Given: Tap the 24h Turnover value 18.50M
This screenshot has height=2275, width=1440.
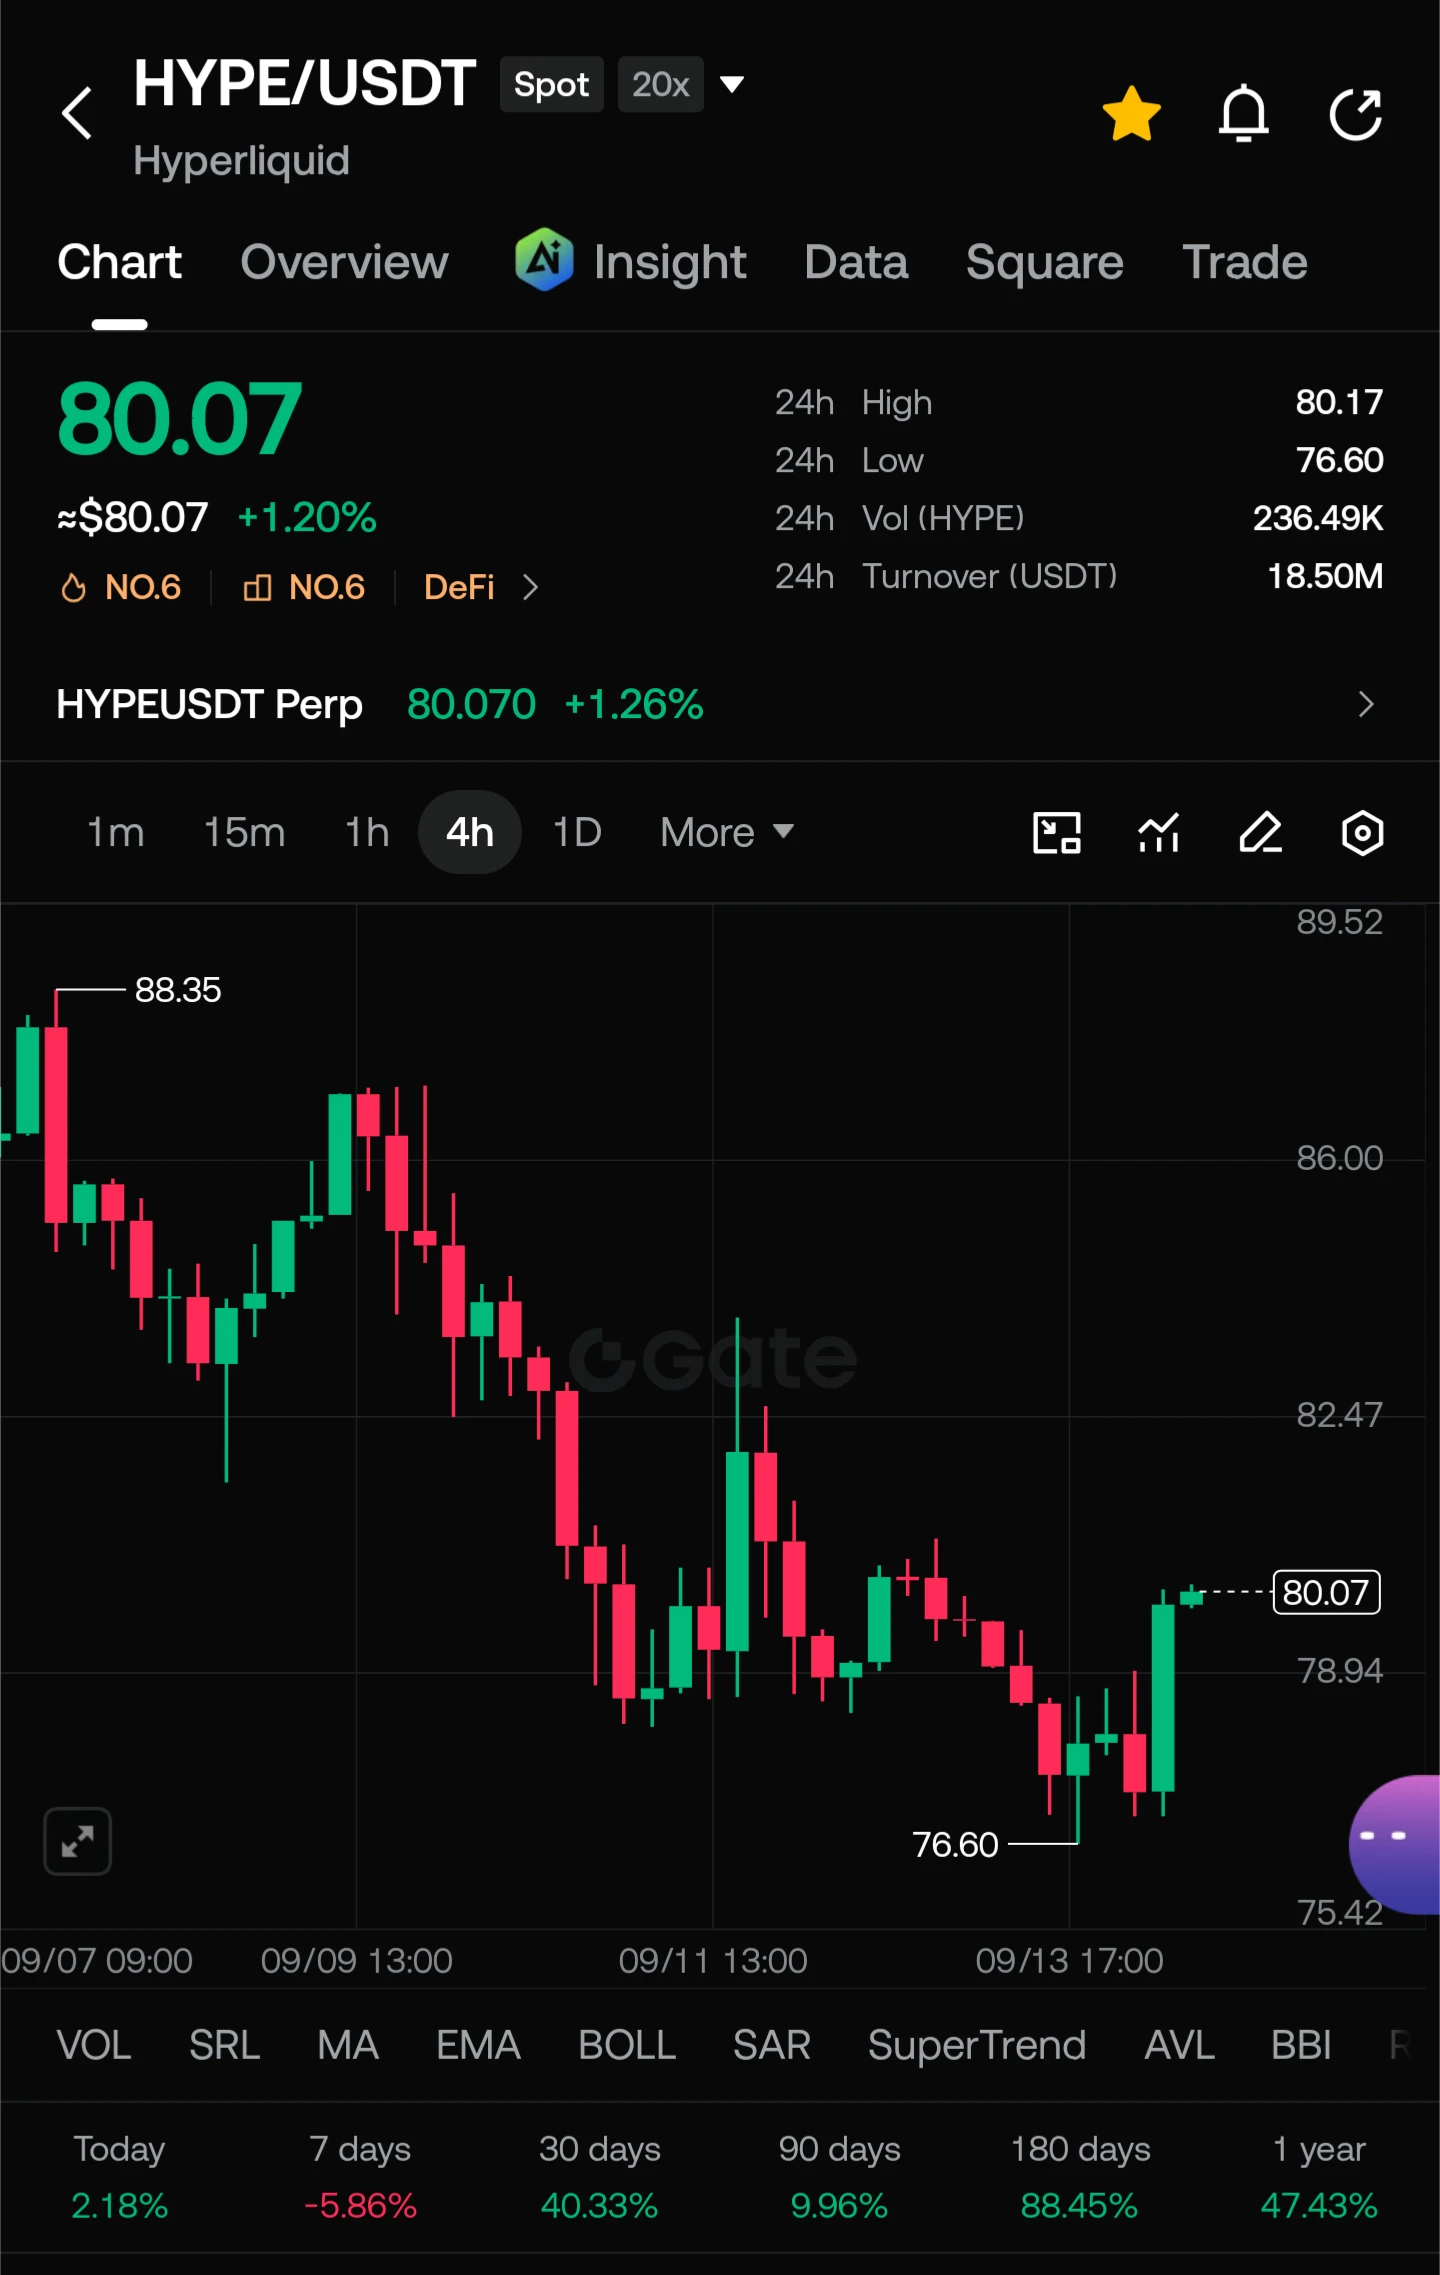Looking at the screenshot, I should coord(1325,576).
